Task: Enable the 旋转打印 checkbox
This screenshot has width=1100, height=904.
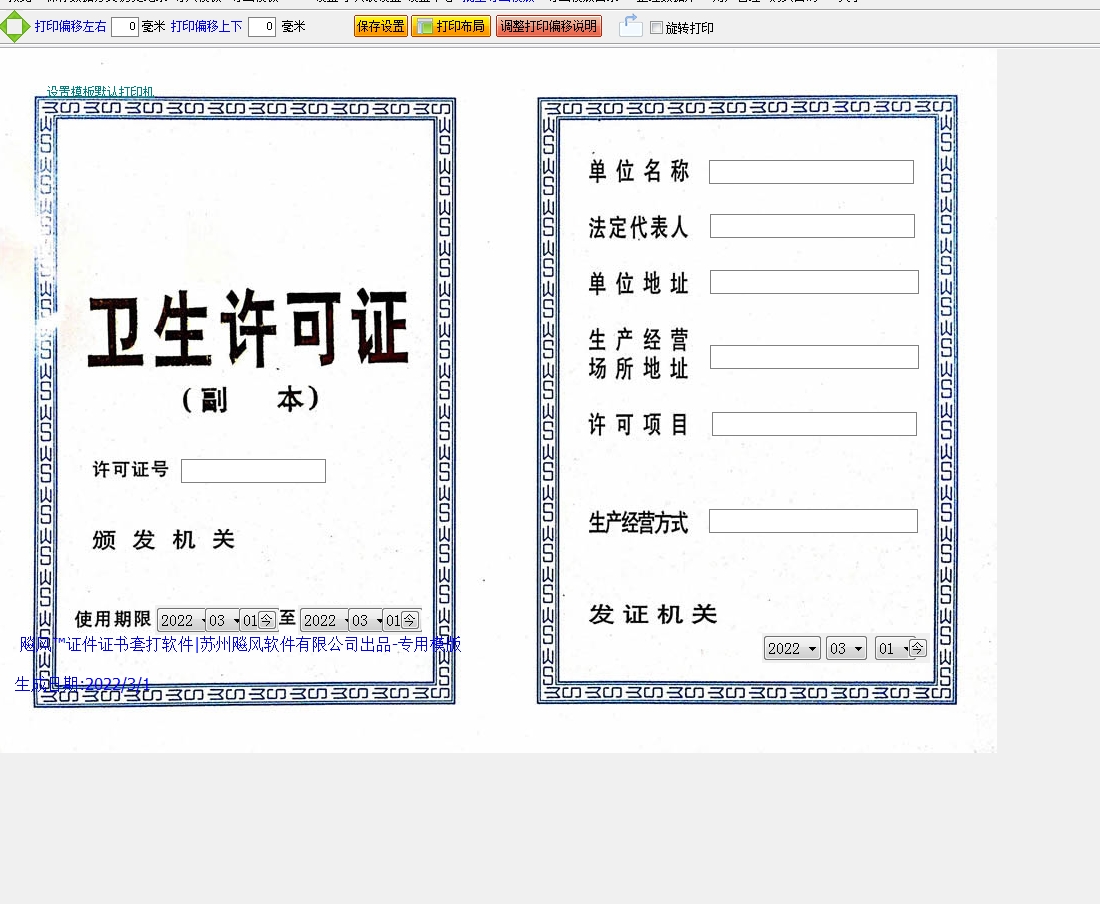Action: 656,28
